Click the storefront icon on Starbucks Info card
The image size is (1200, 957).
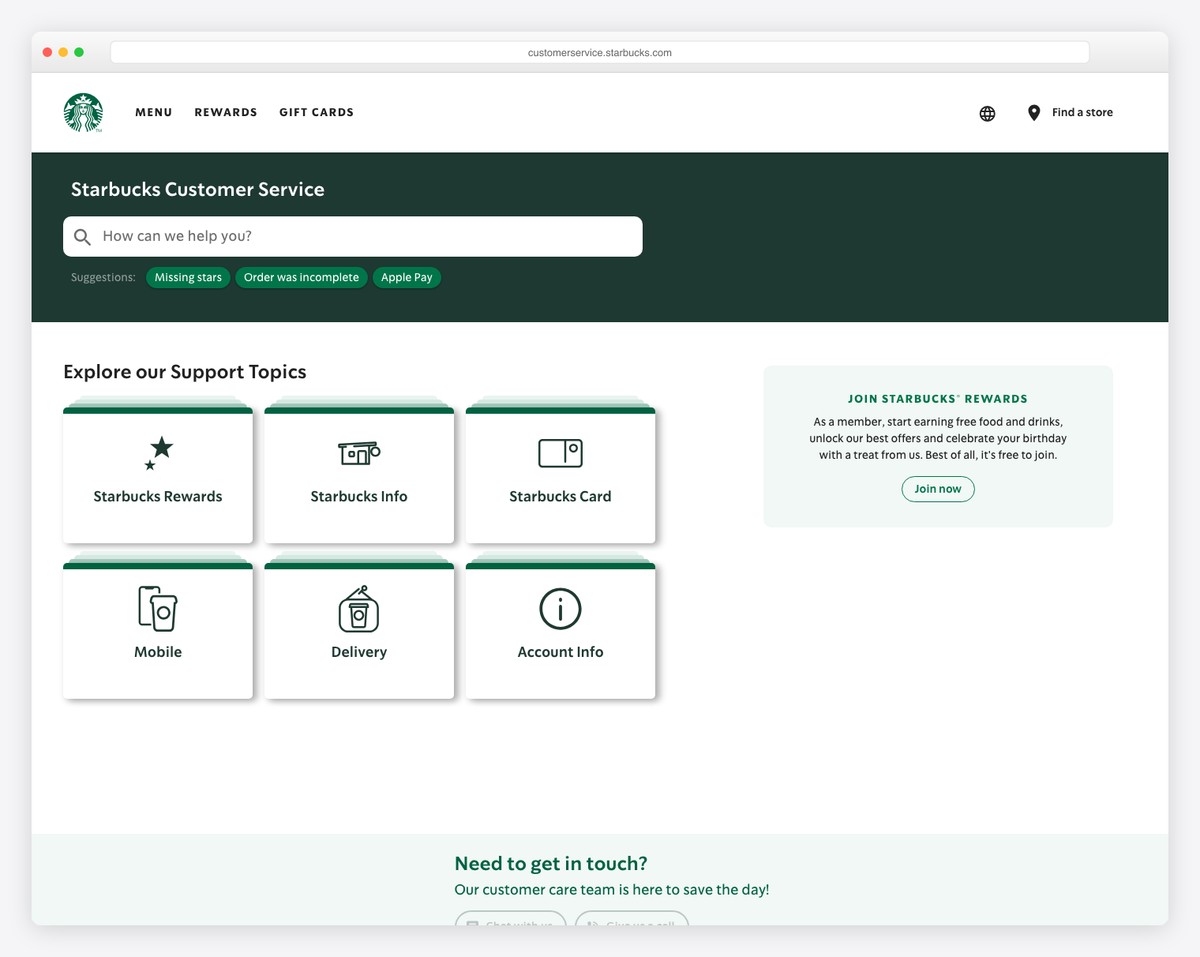tap(359, 452)
